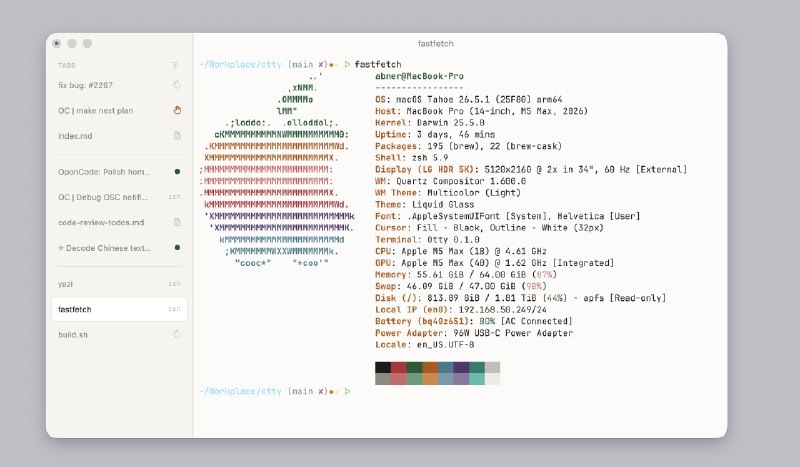
Task: Click the Packages: 195 (brew) line
Action: click(468, 146)
